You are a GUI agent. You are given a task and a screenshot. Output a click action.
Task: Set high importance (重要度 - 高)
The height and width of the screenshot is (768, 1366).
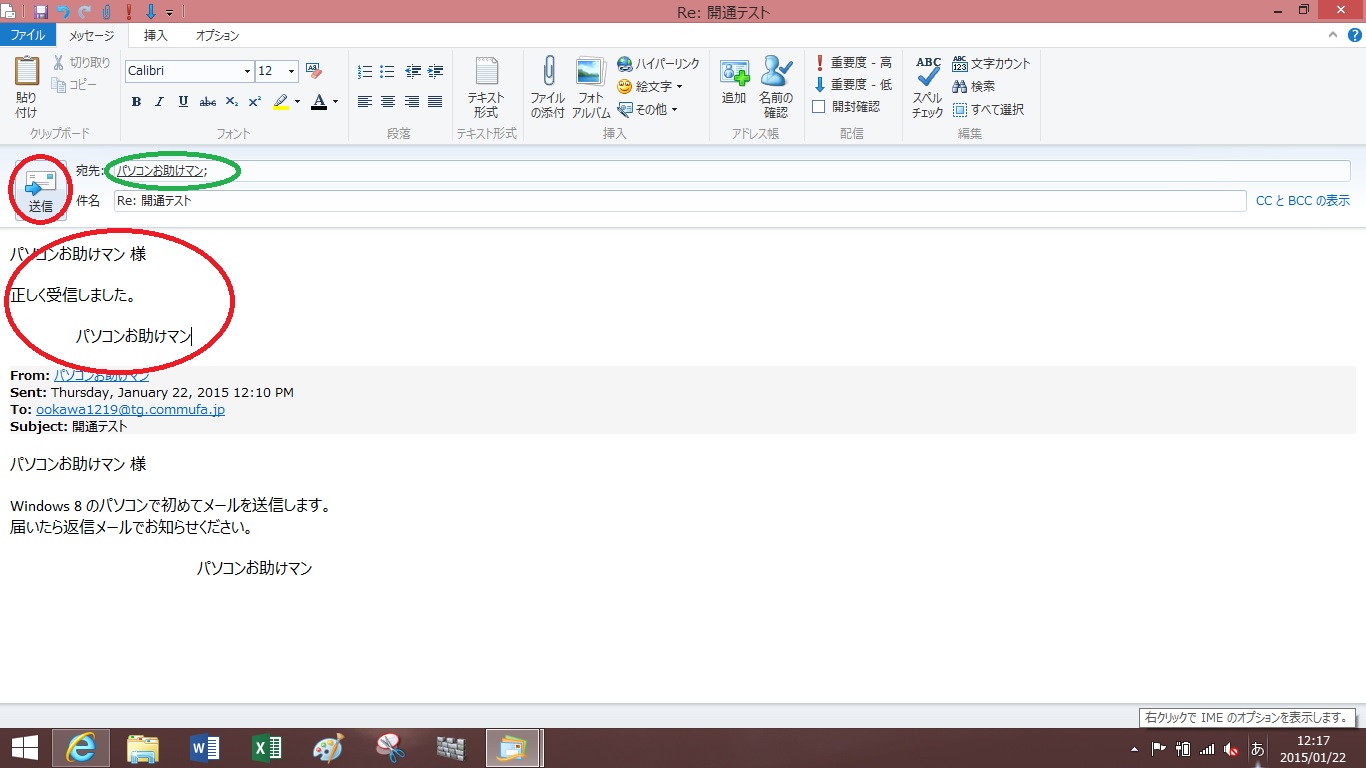click(852, 62)
